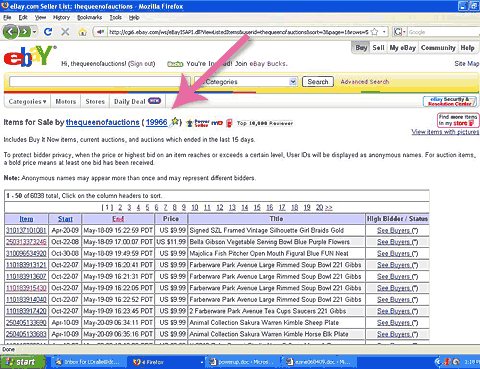
Task: Click the Google search box
Action: [x=443, y=32]
